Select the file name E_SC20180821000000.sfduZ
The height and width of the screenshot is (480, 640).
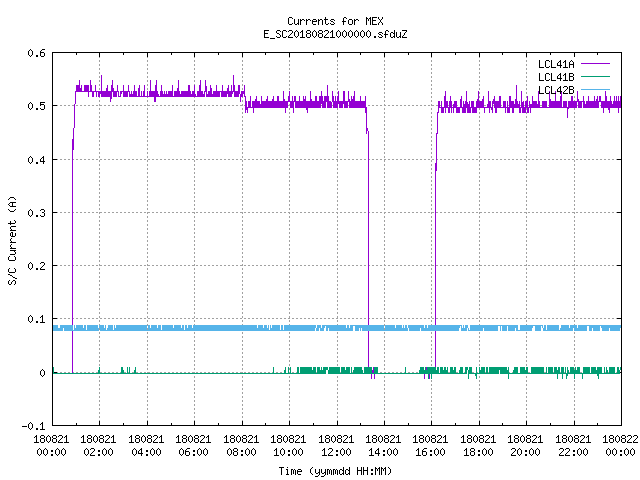pos(335,34)
